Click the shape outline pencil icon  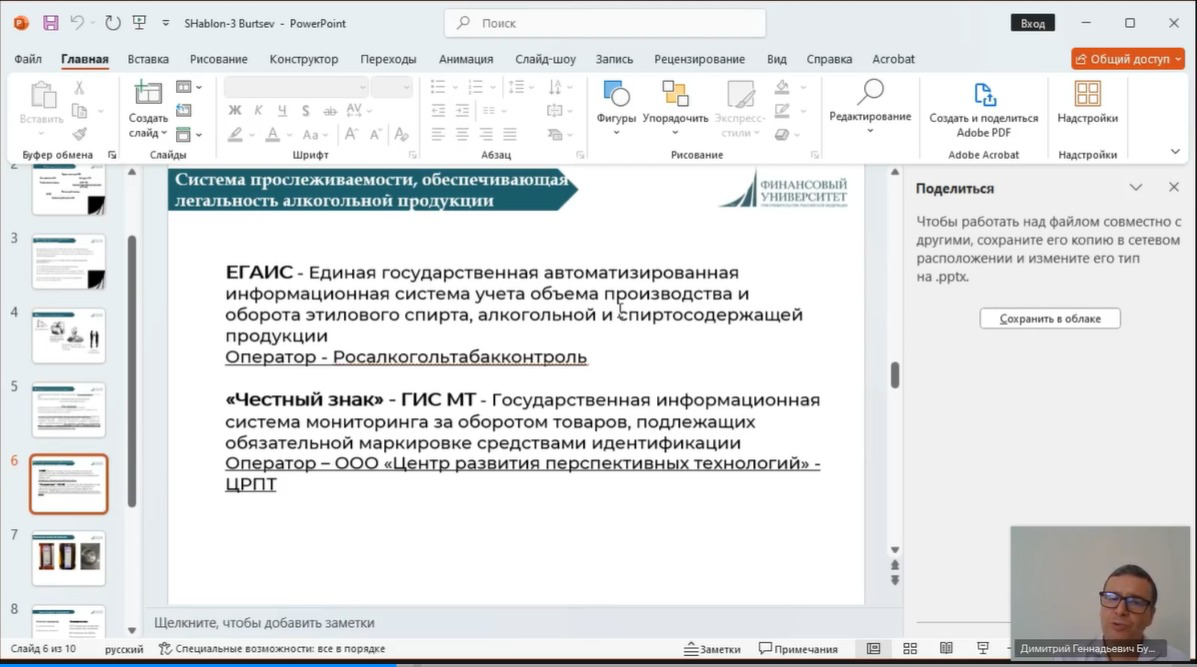coord(782,111)
